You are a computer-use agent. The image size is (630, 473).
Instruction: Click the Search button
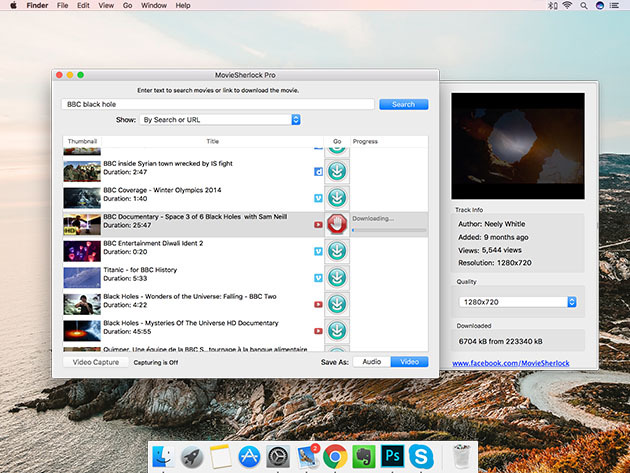click(403, 104)
